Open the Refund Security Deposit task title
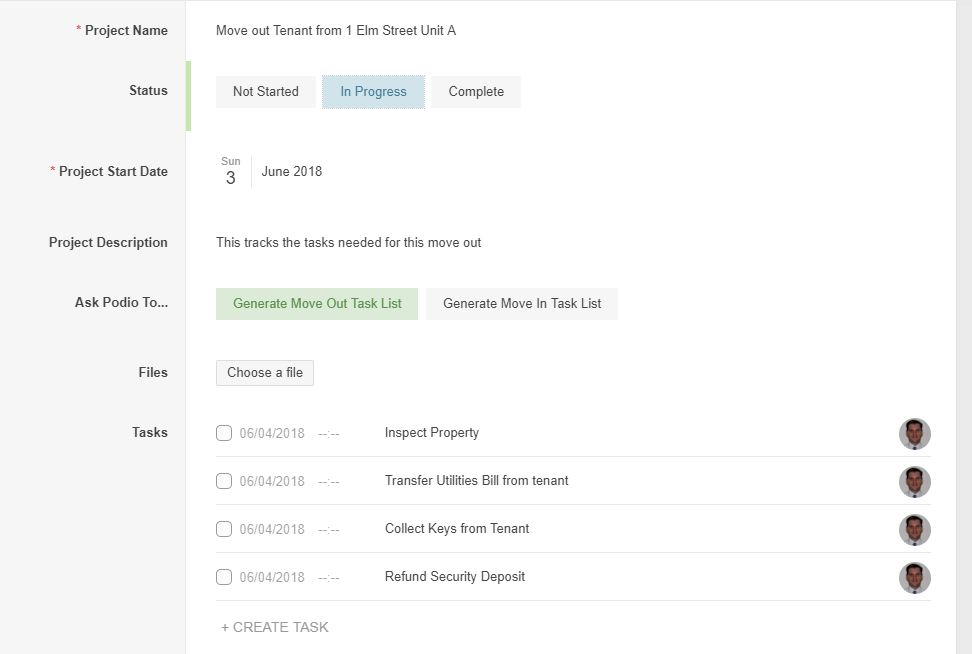This screenshot has height=654, width=972. pyautogui.click(x=455, y=577)
